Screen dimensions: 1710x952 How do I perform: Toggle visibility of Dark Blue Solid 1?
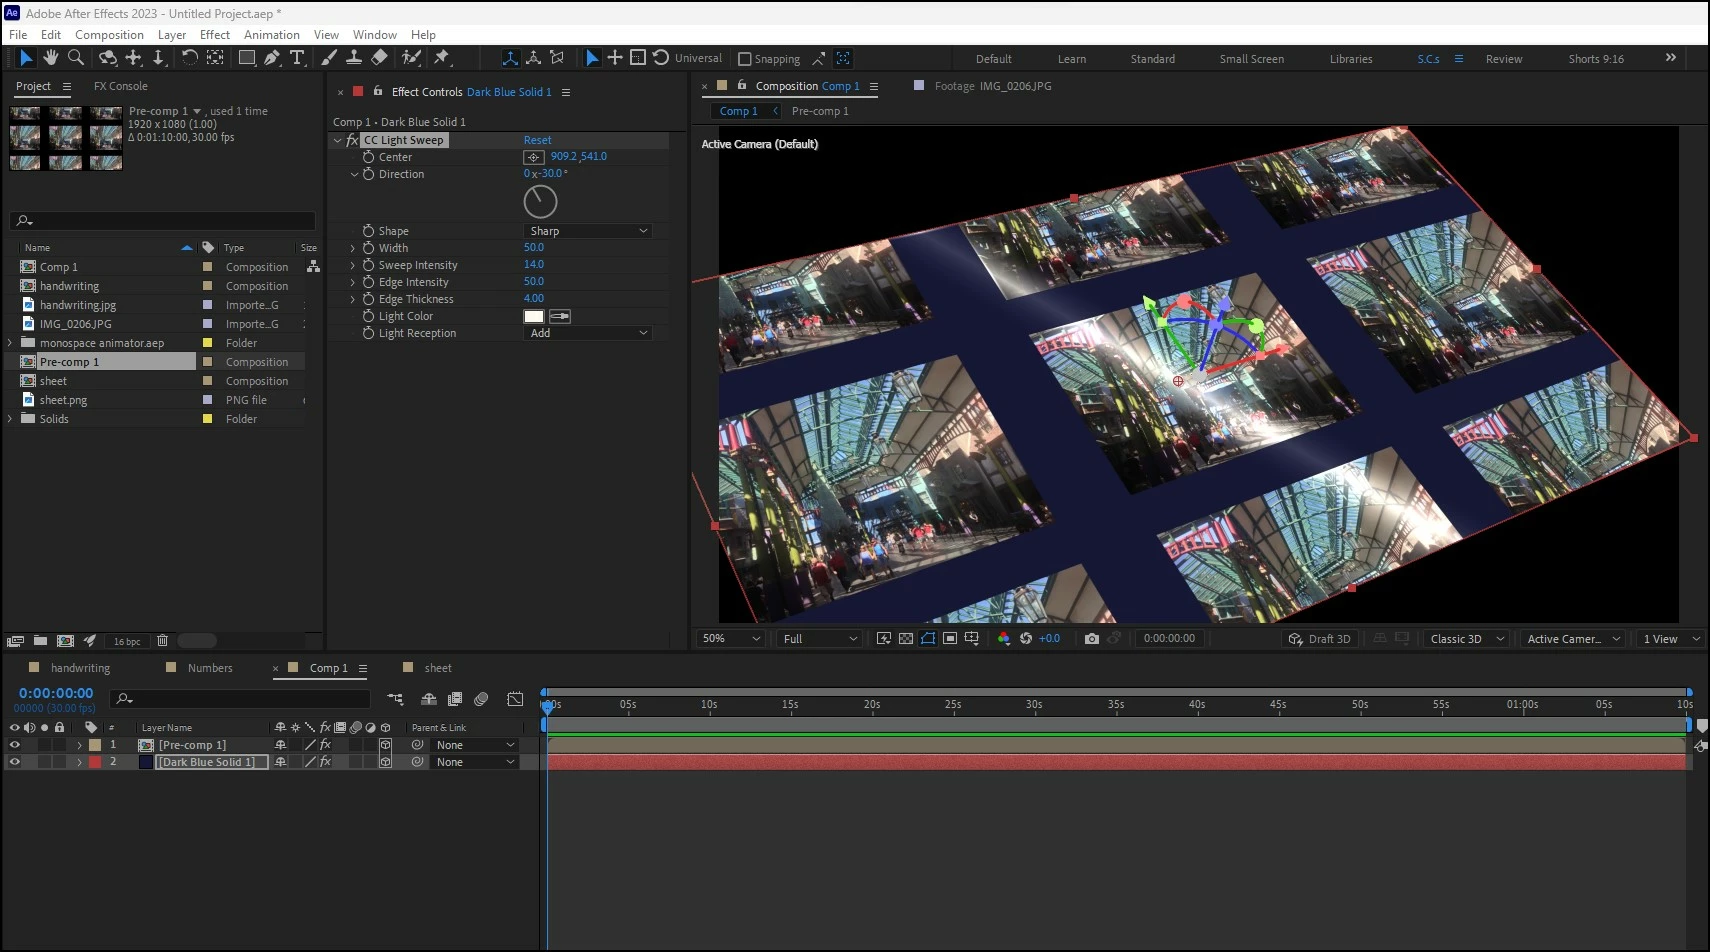(x=14, y=762)
